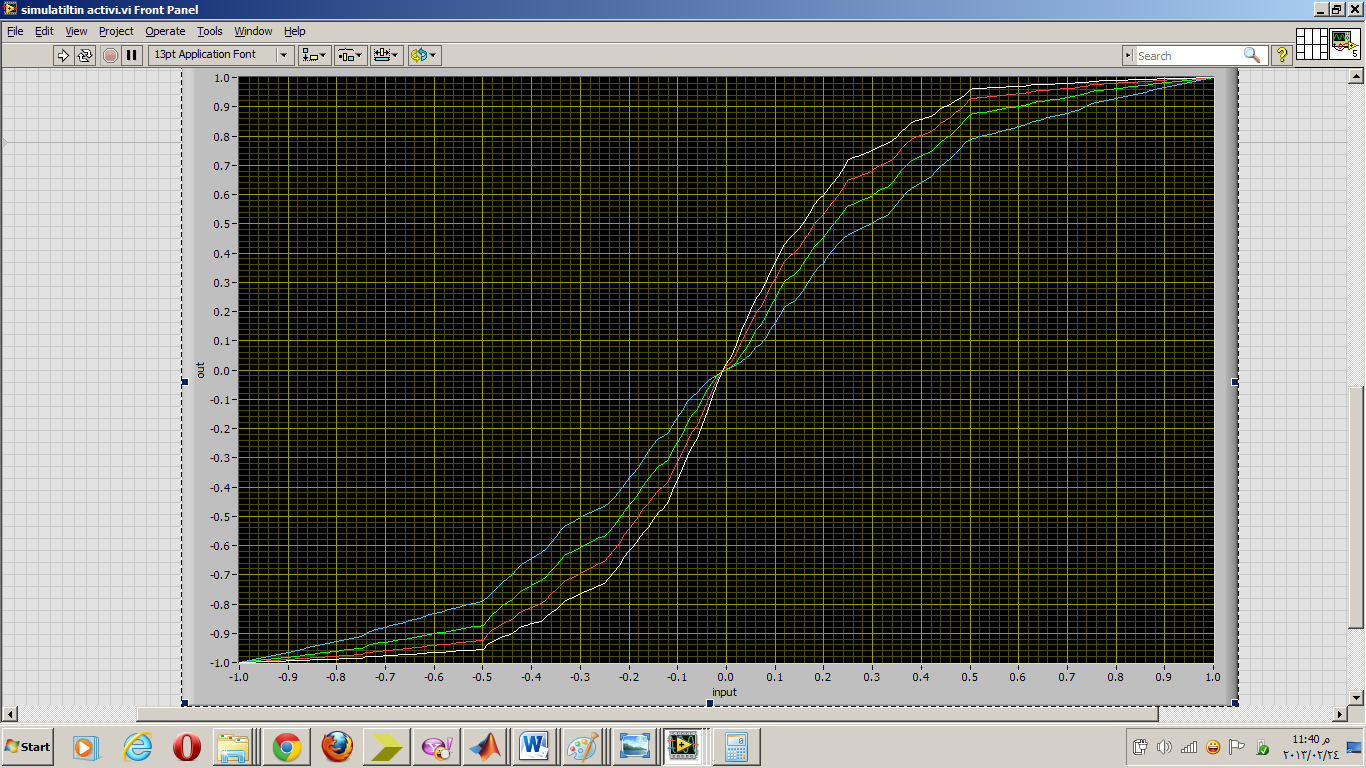The image size is (1366, 768).
Task: Open Google Chrome from taskbar
Action: [287, 747]
